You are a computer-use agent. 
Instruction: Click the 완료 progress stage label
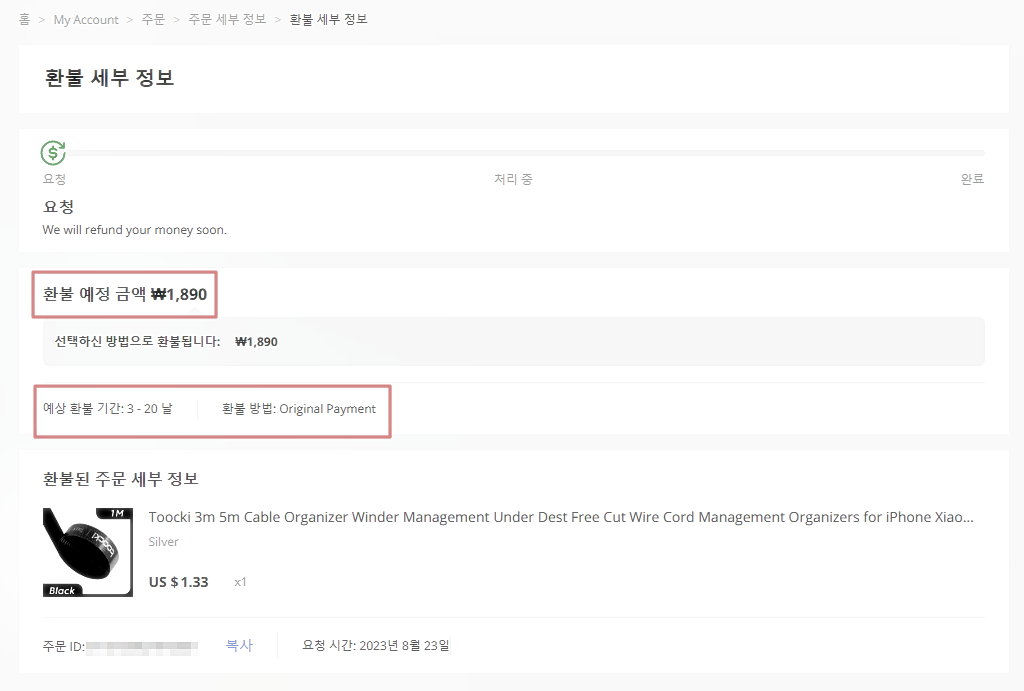click(x=971, y=179)
